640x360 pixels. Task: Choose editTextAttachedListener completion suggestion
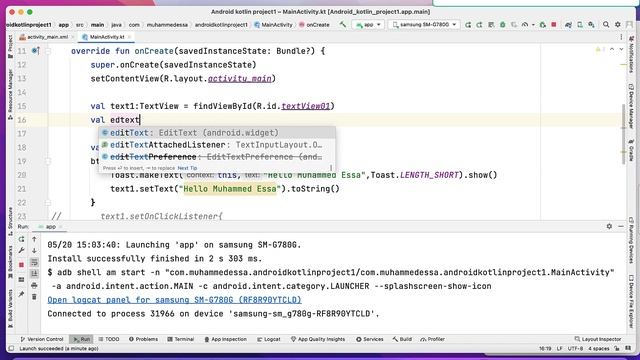point(217,145)
